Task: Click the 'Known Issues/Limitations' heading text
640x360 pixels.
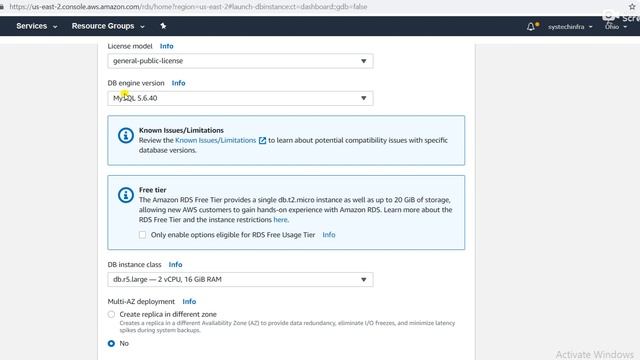Action: point(181,130)
